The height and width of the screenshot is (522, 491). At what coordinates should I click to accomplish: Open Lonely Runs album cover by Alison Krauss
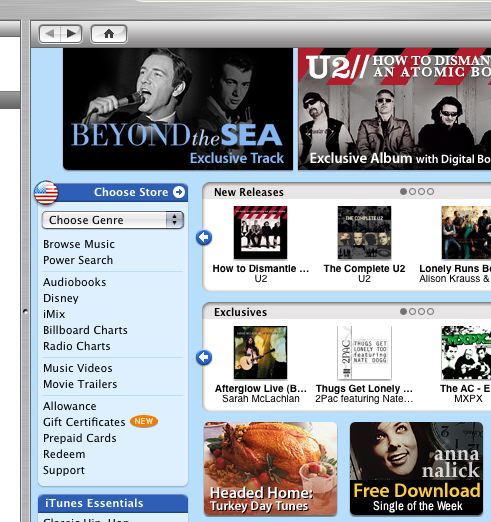coord(466,232)
